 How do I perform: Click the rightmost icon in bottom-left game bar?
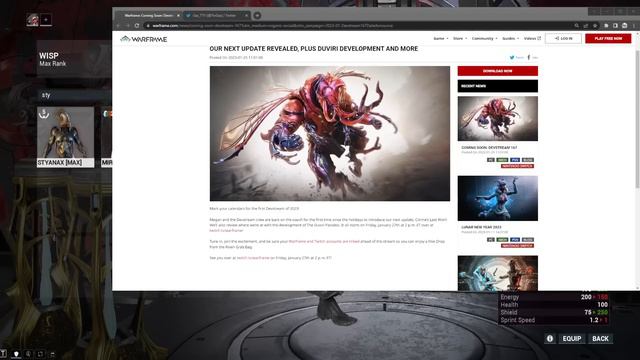click(x=52, y=354)
